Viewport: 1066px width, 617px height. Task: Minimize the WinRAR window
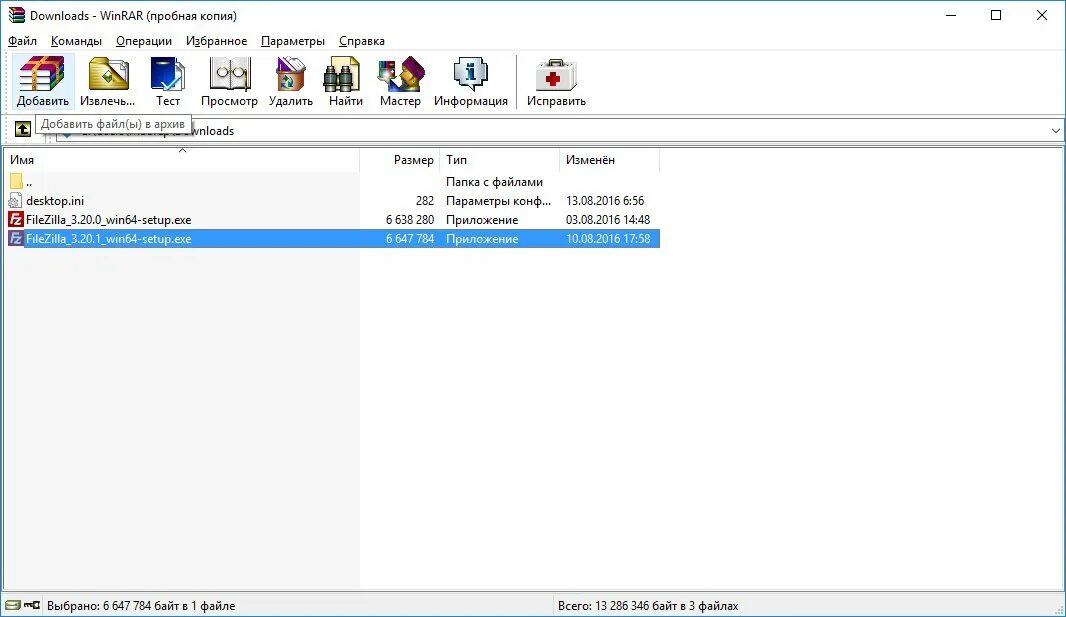coord(951,15)
